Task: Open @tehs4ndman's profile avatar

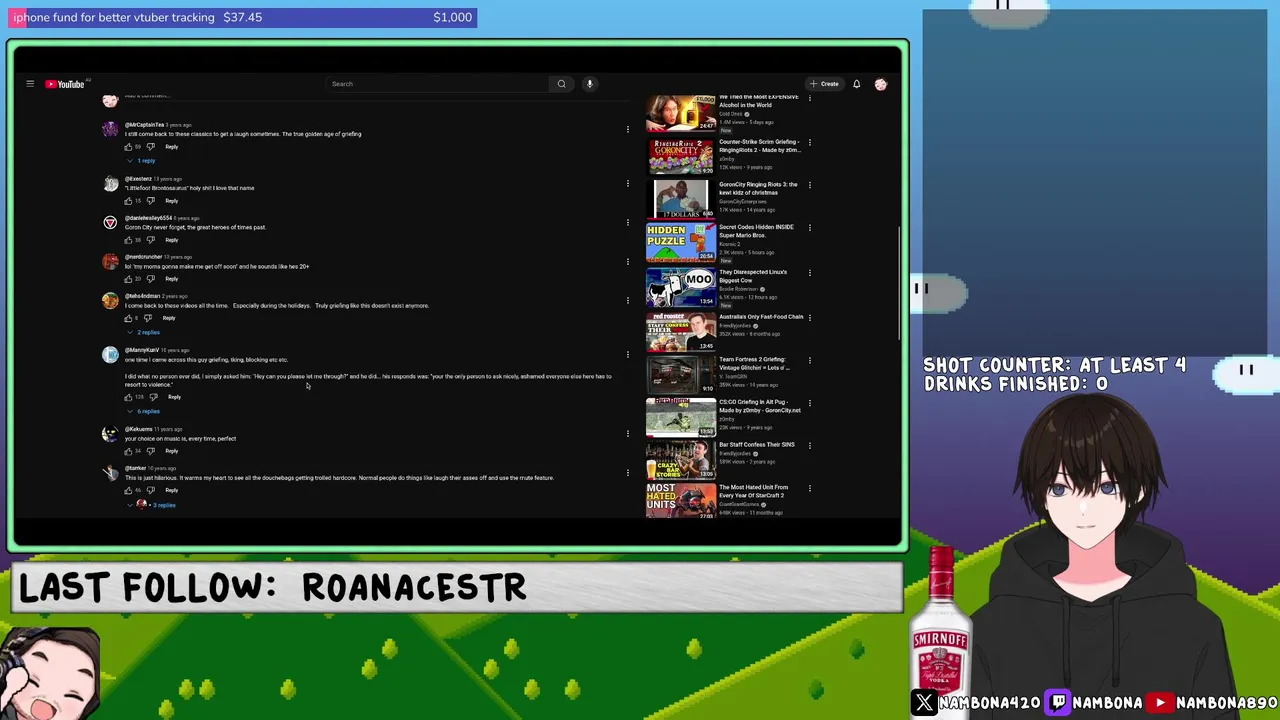Action: [x=110, y=300]
